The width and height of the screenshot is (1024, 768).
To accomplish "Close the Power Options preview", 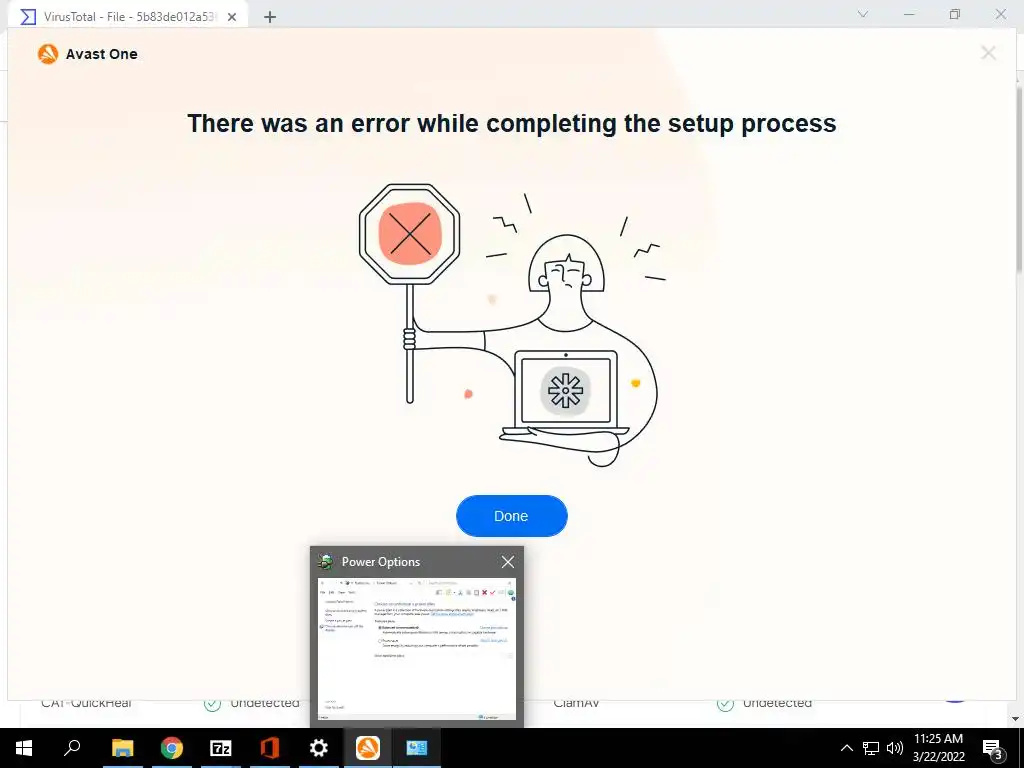I will pyautogui.click(x=507, y=562).
